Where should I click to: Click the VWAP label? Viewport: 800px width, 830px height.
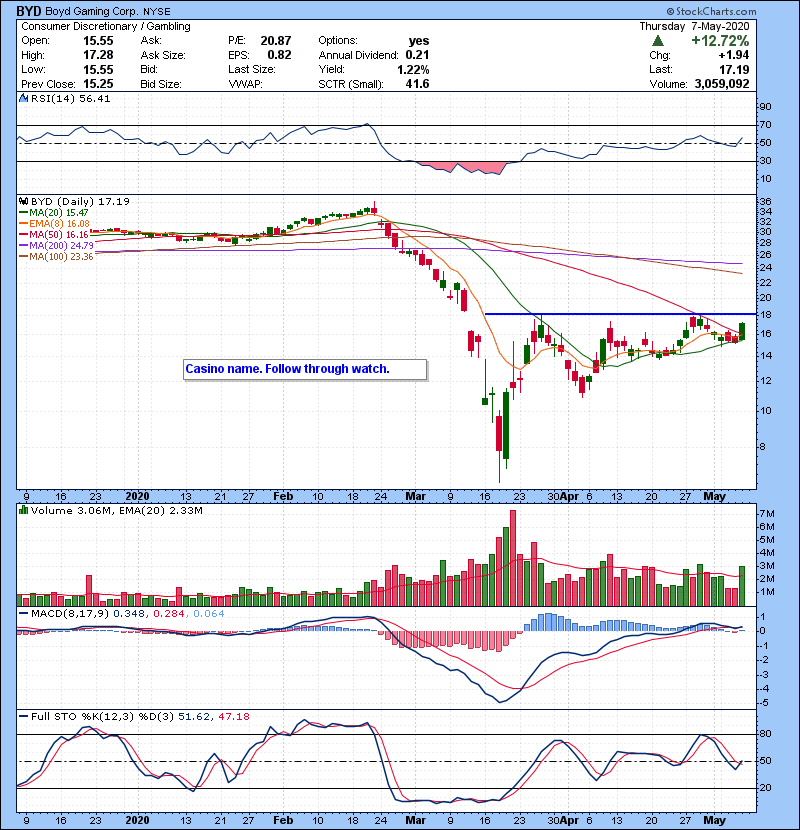click(245, 84)
